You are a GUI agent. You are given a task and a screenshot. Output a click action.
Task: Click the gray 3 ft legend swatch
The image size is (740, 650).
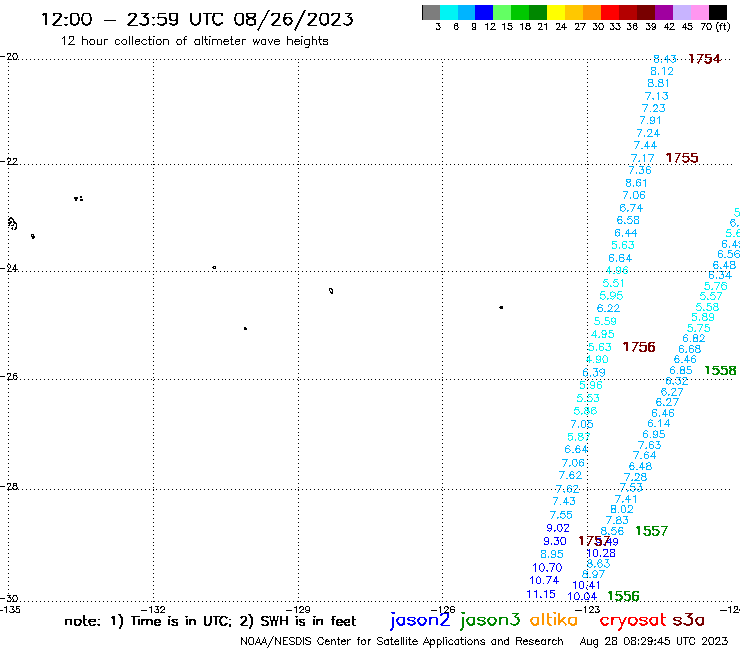pos(431,12)
